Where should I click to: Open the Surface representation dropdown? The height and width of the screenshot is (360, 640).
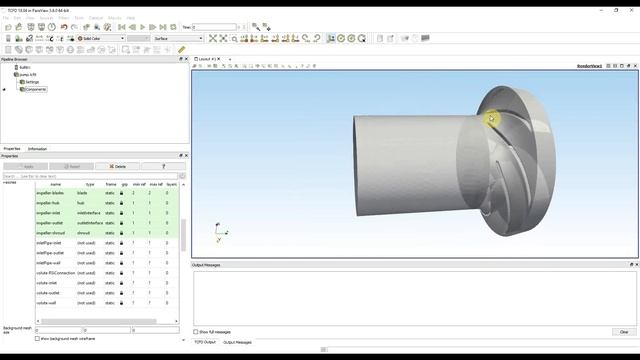click(x=178, y=38)
